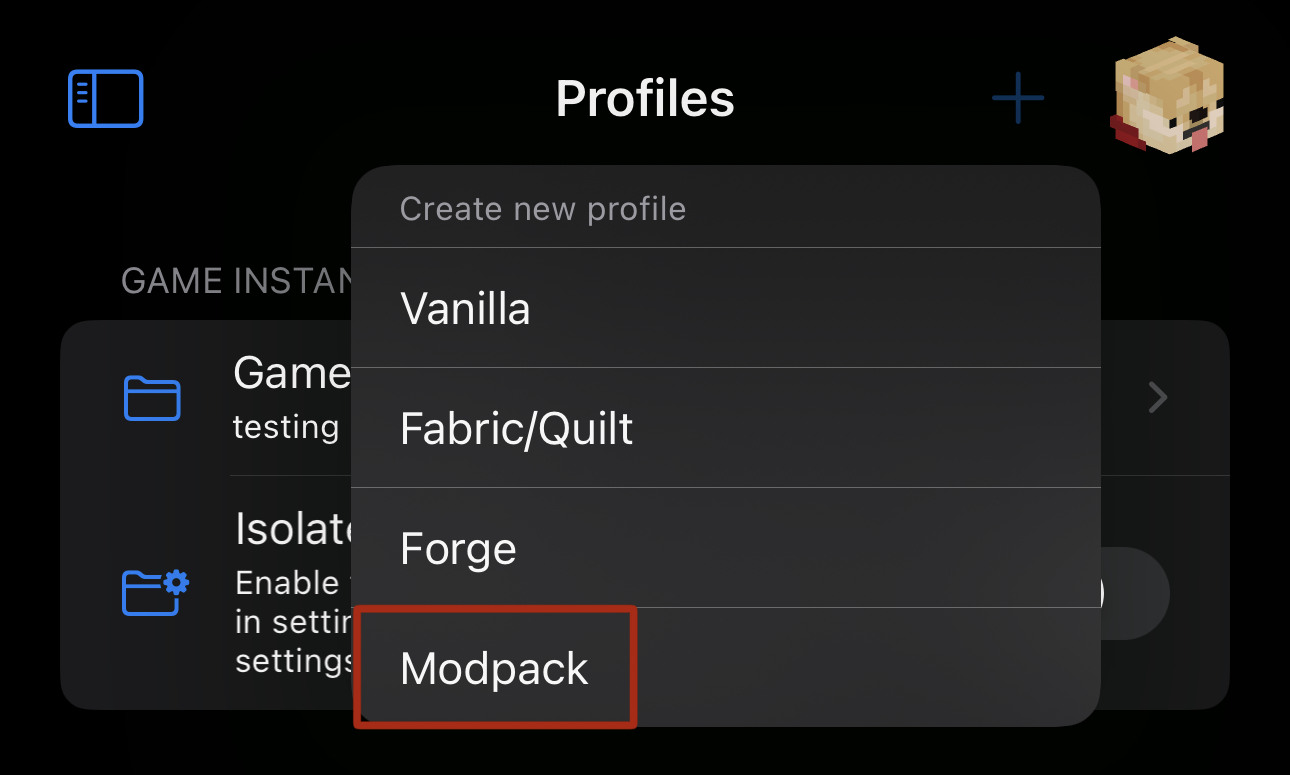Click empty area below the settings card
The height and width of the screenshot is (775, 1290).
point(645,745)
